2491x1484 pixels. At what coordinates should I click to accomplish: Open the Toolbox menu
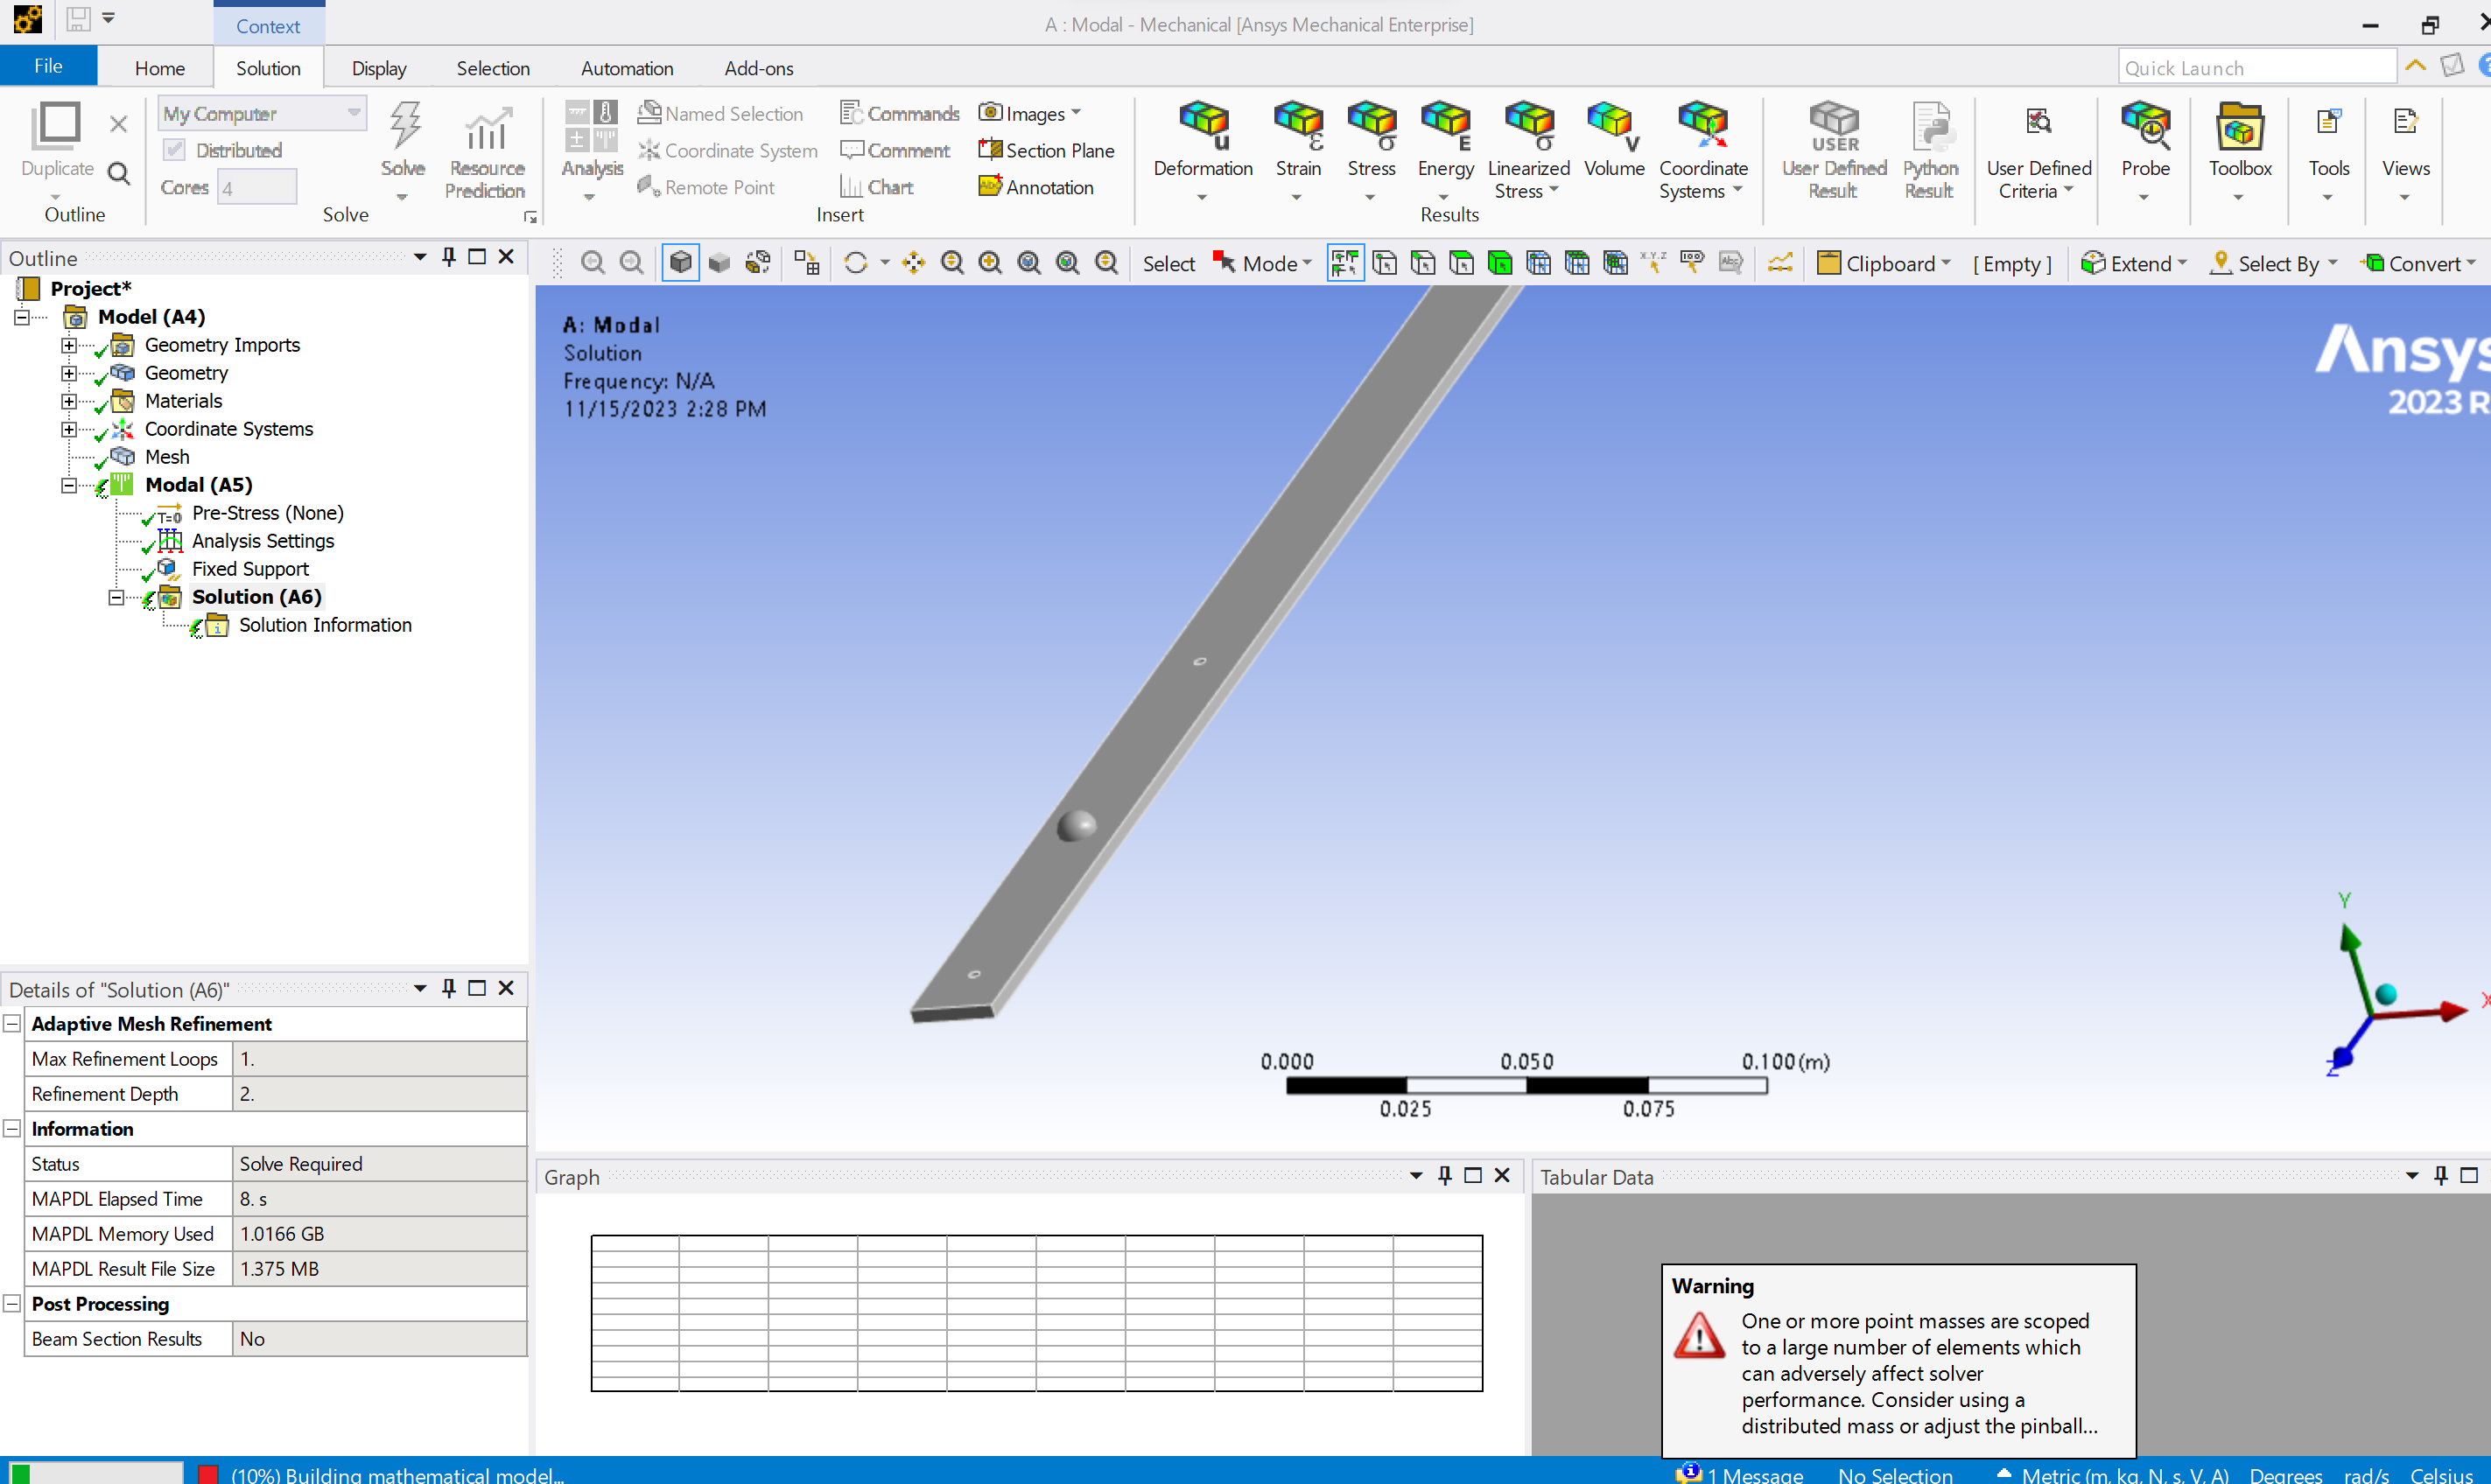tap(2240, 150)
